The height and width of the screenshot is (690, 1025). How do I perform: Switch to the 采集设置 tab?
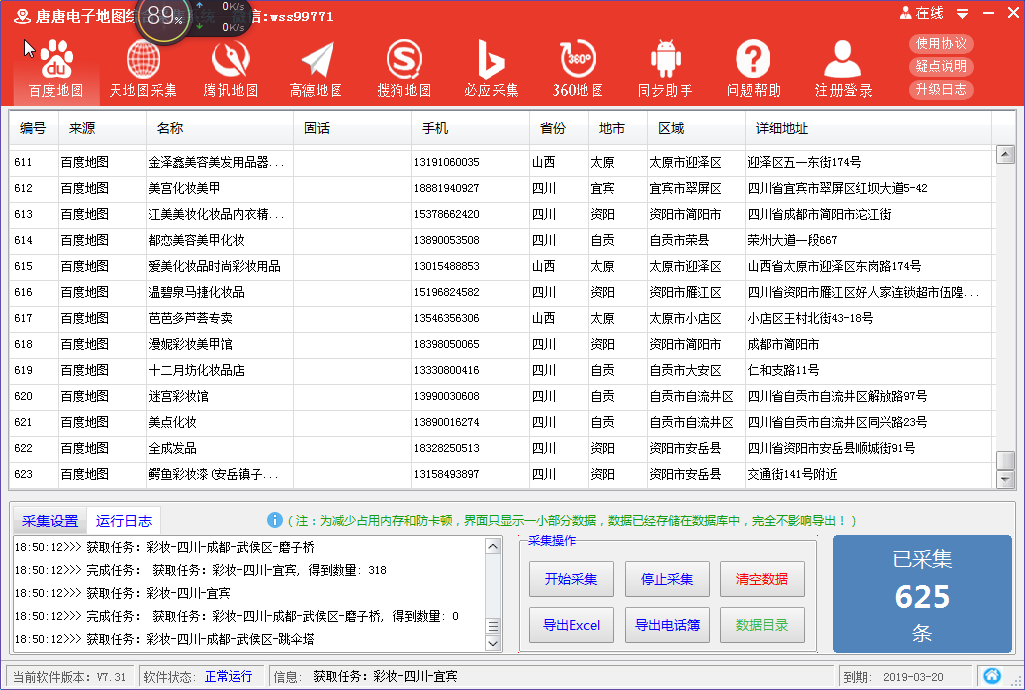pos(50,521)
